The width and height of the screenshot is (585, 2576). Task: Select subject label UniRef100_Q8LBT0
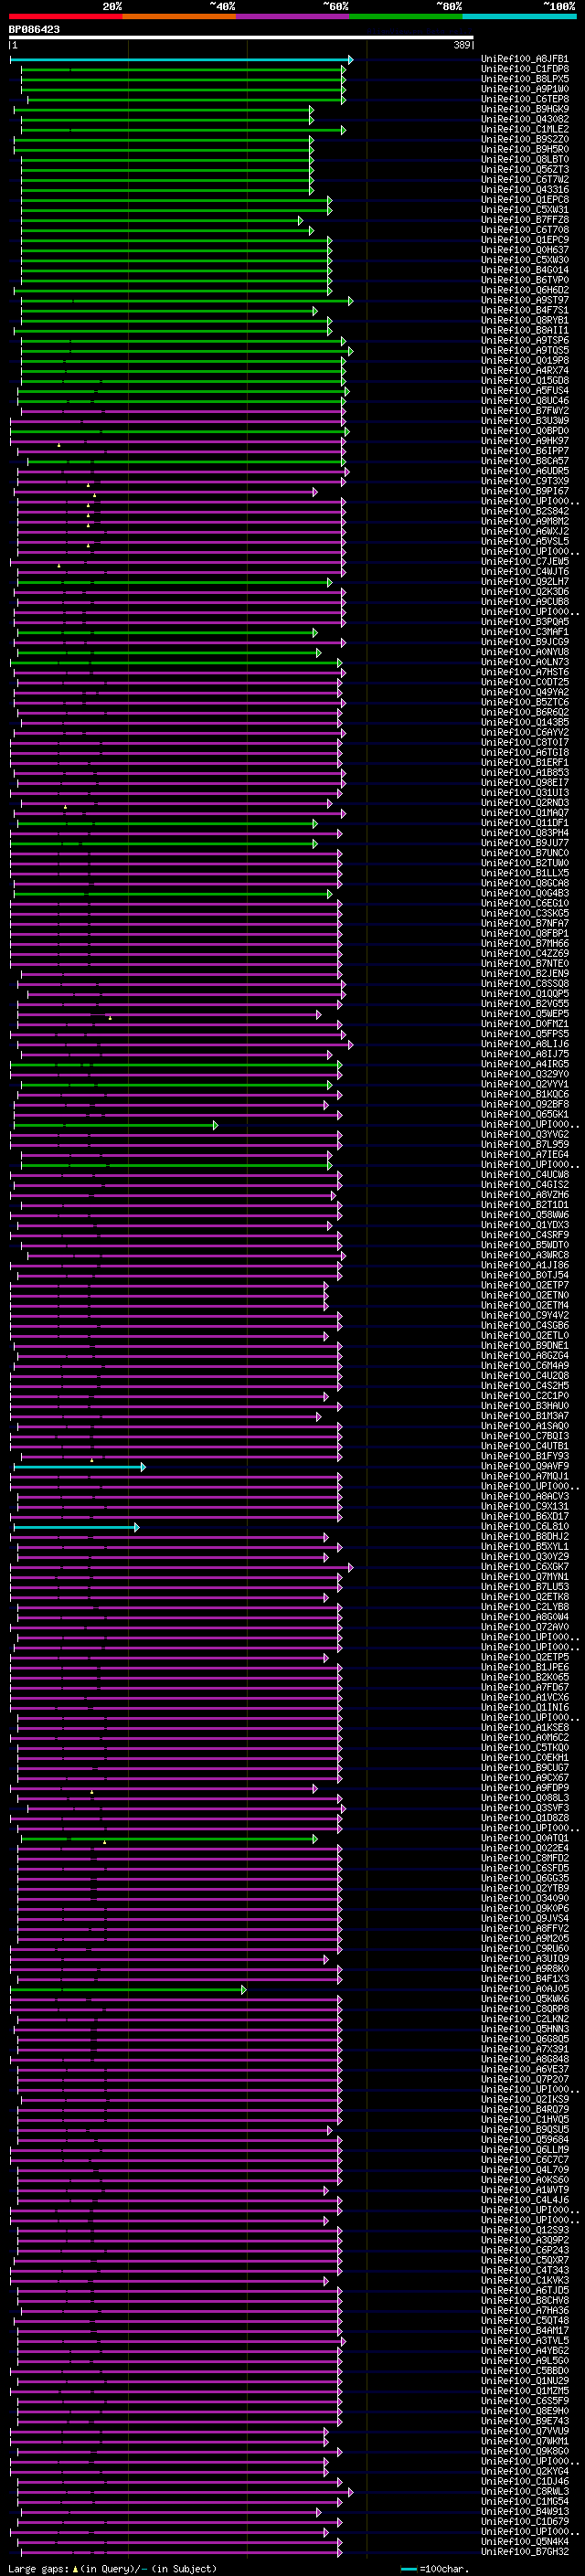pos(524,159)
